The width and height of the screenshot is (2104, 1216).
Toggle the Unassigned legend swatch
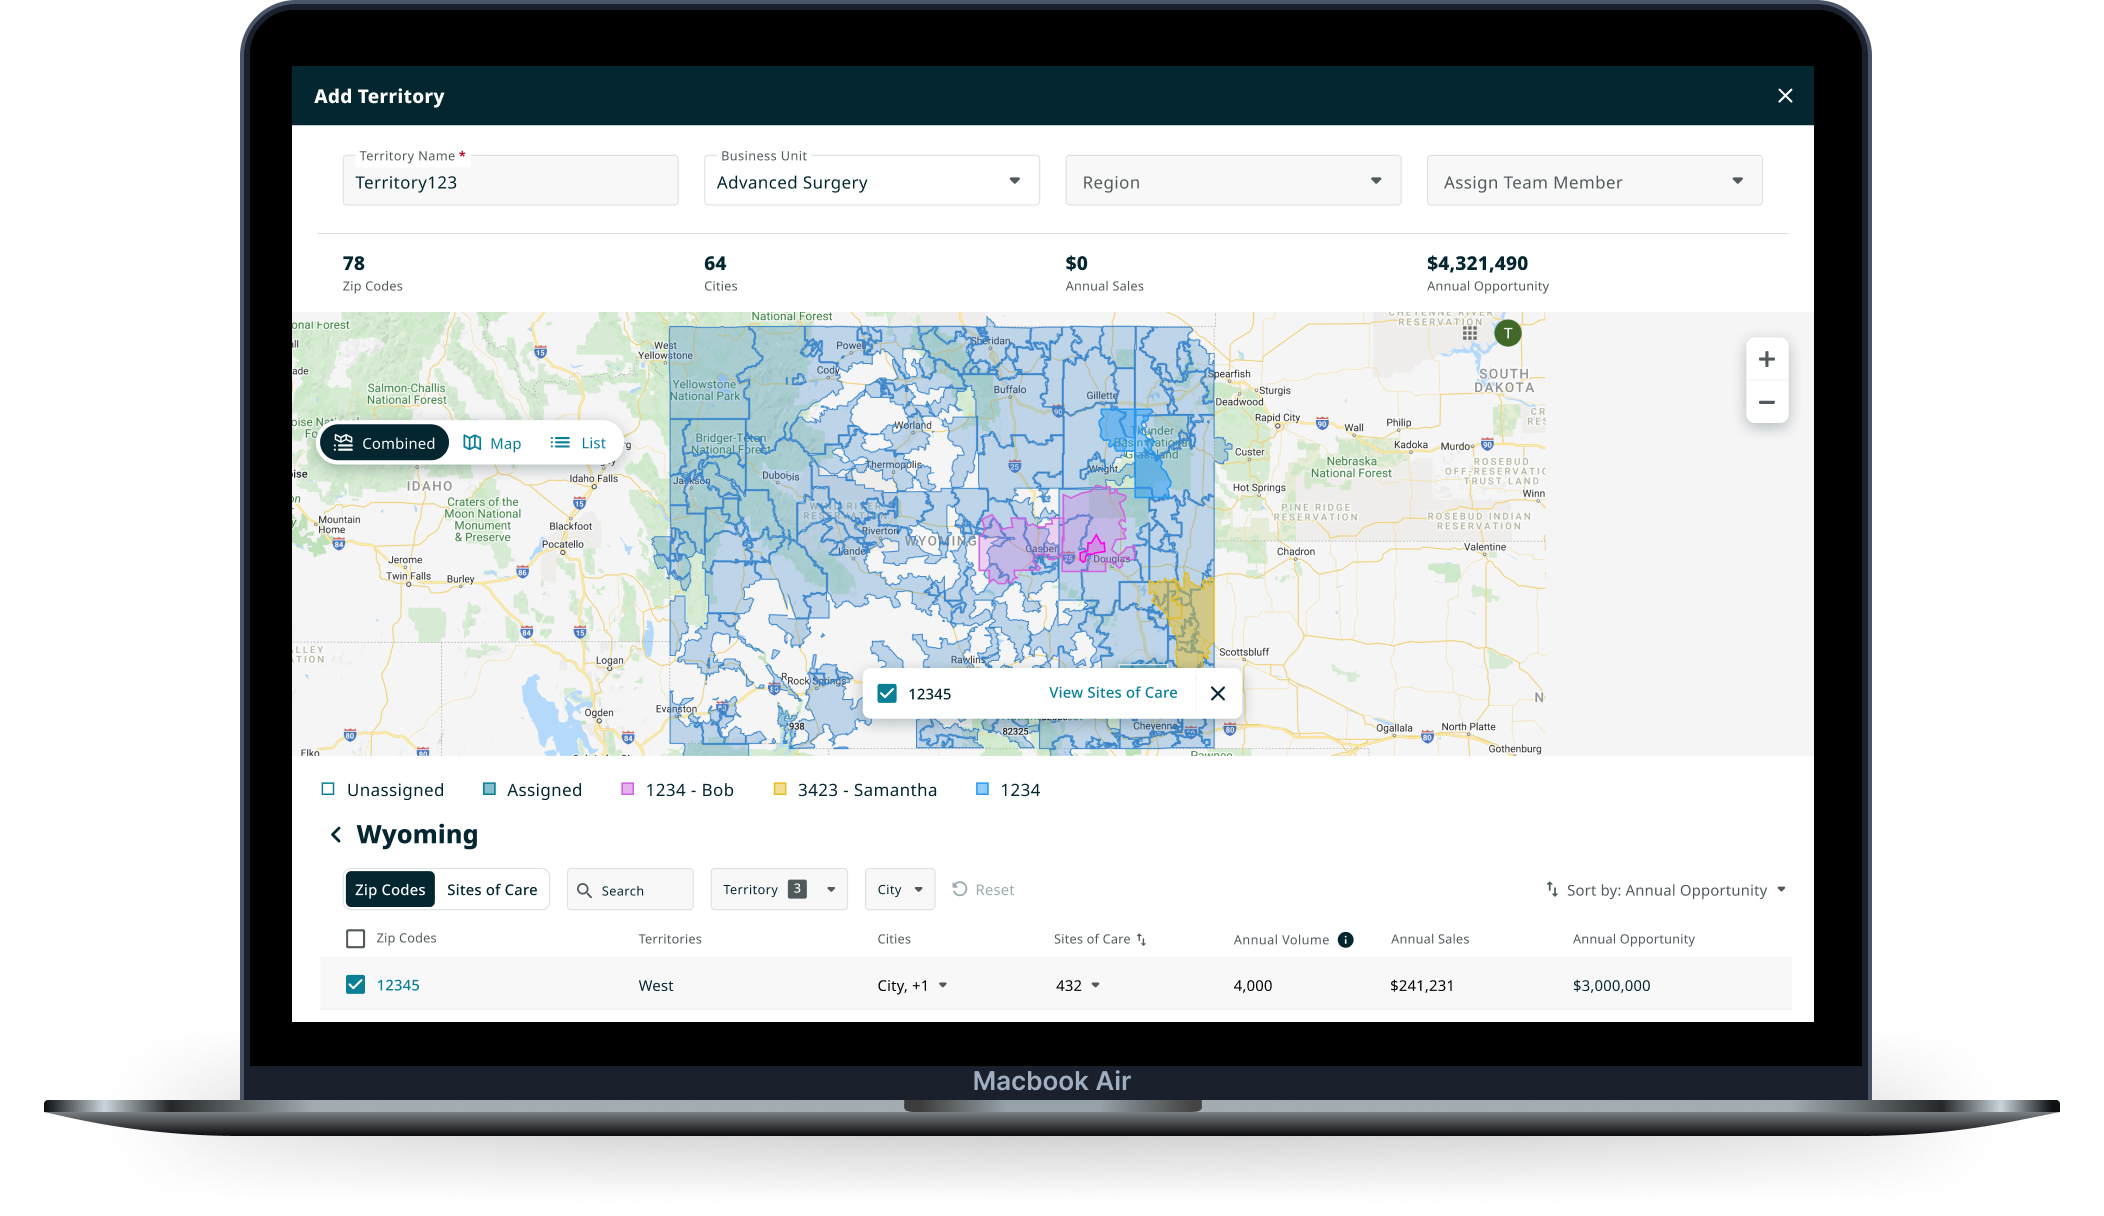328,789
